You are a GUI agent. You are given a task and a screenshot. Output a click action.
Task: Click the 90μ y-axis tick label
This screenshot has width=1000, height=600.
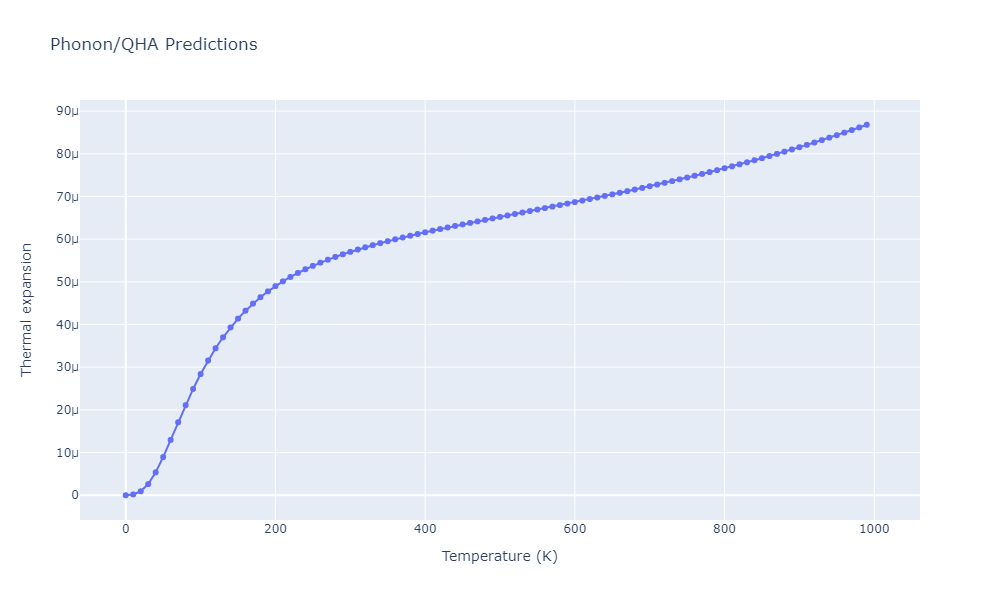67,111
